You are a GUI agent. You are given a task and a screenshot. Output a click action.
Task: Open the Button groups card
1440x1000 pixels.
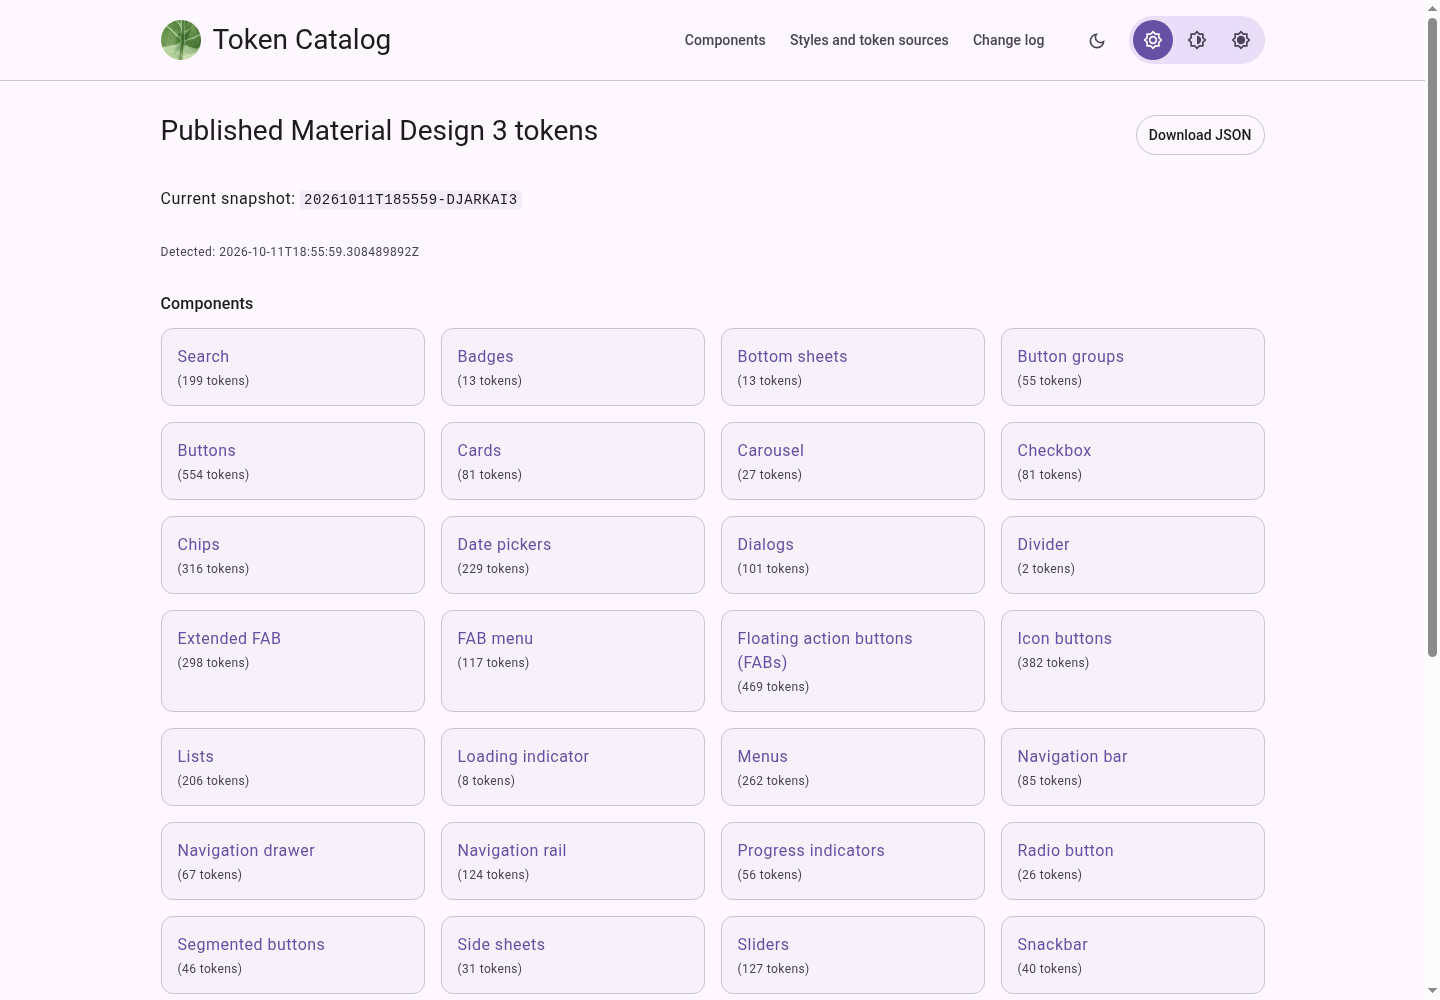click(1133, 367)
